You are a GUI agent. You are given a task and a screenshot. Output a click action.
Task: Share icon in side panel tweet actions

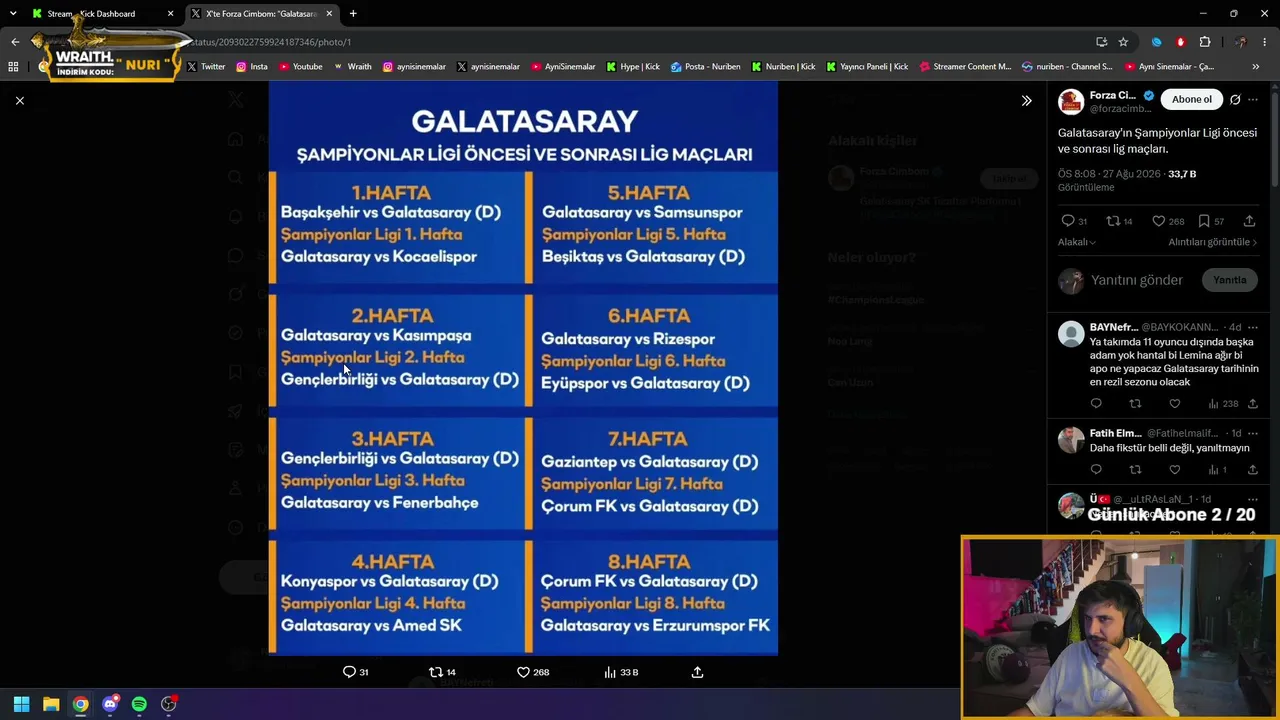[1249, 221]
